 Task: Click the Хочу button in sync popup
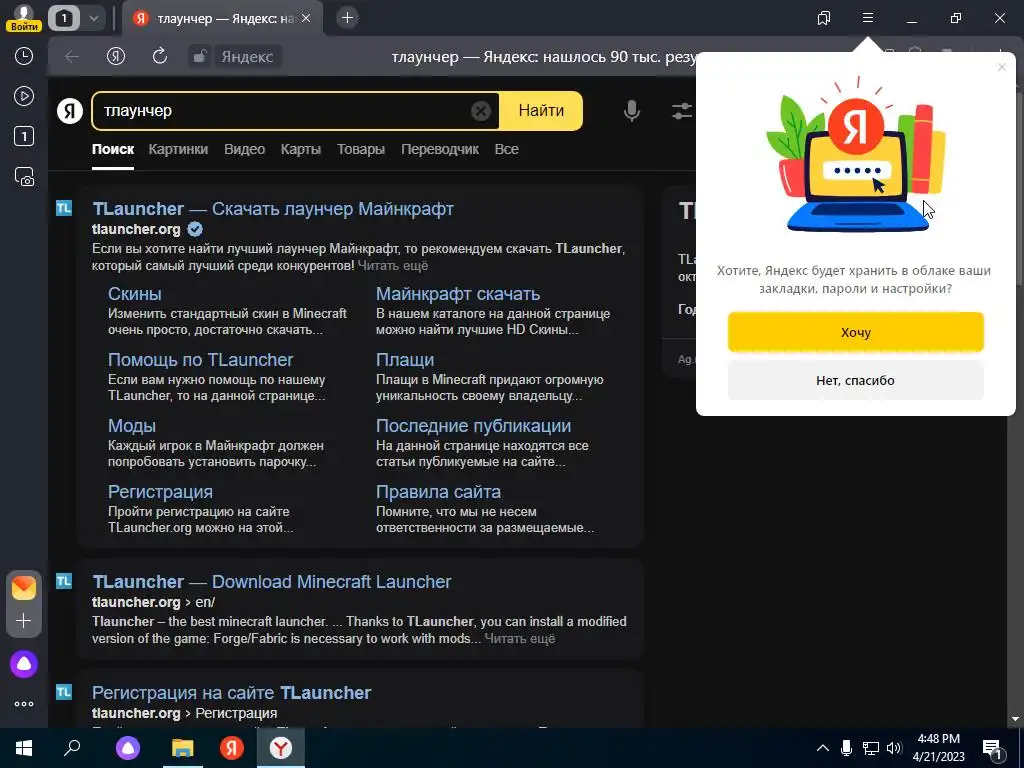click(x=856, y=332)
